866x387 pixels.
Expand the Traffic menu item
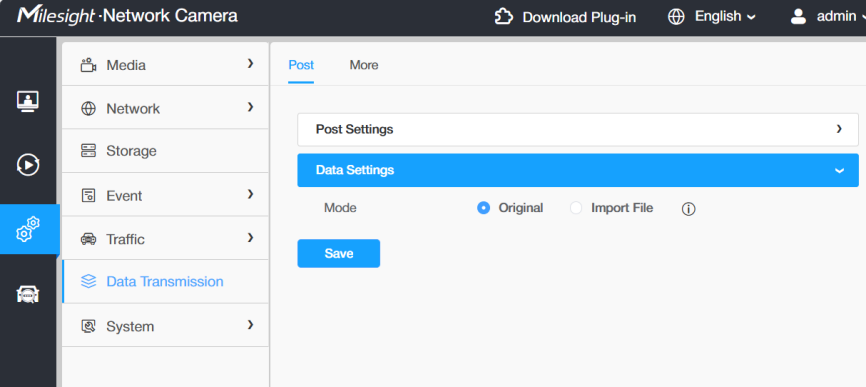pos(165,238)
